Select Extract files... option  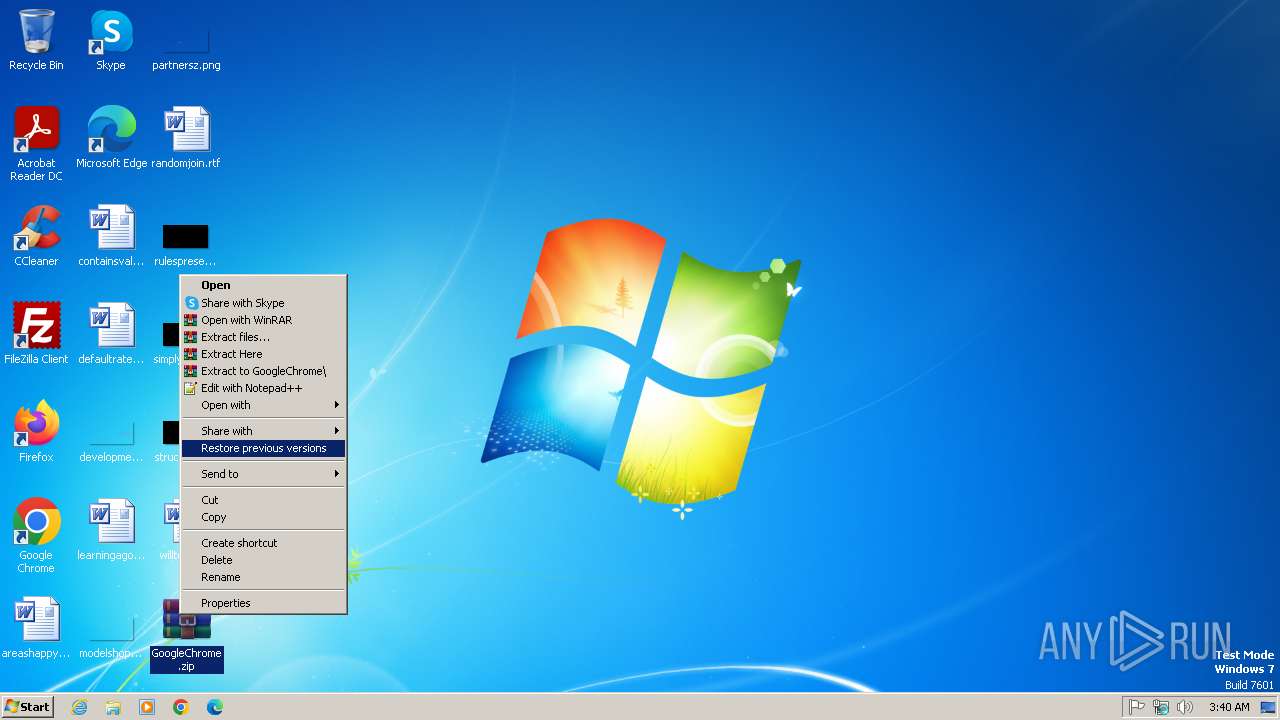[263, 337]
